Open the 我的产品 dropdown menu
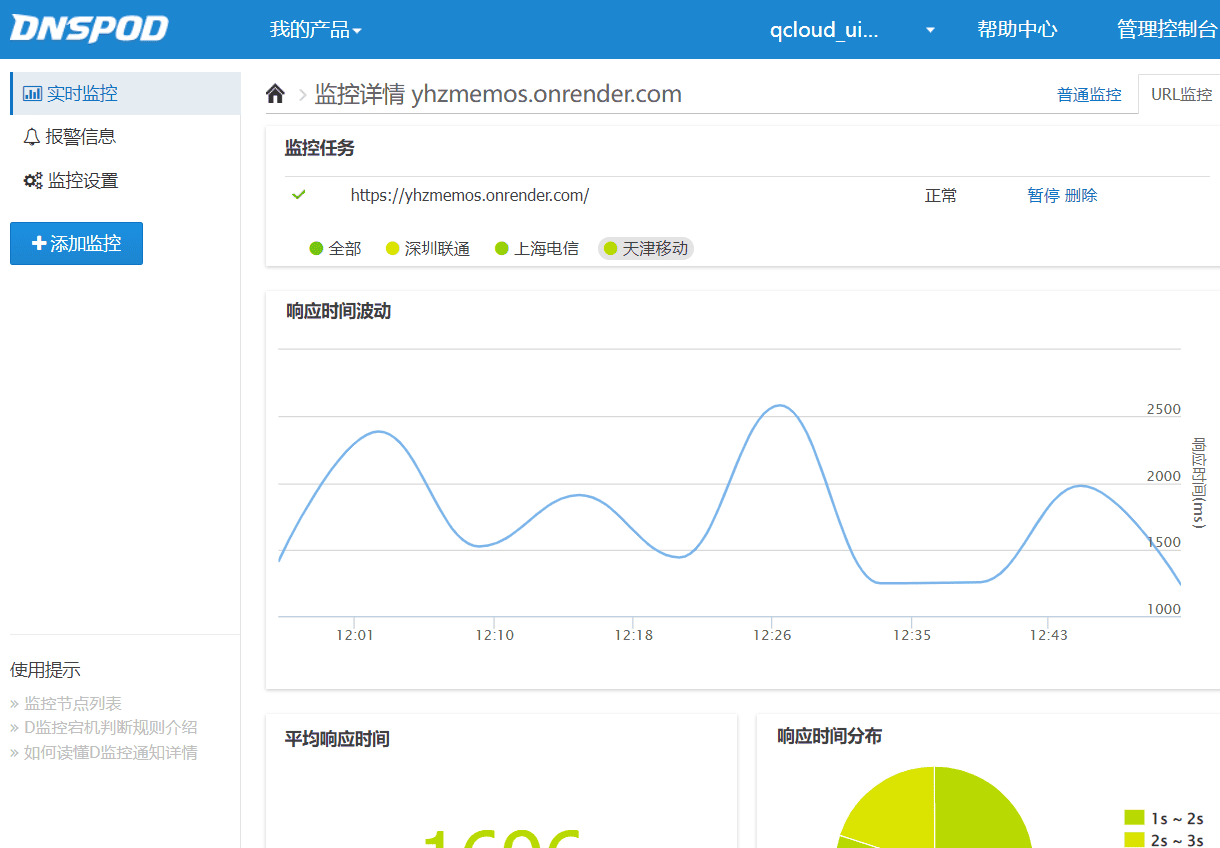1220x848 pixels. pyautogui.click(x=315, y=30)
